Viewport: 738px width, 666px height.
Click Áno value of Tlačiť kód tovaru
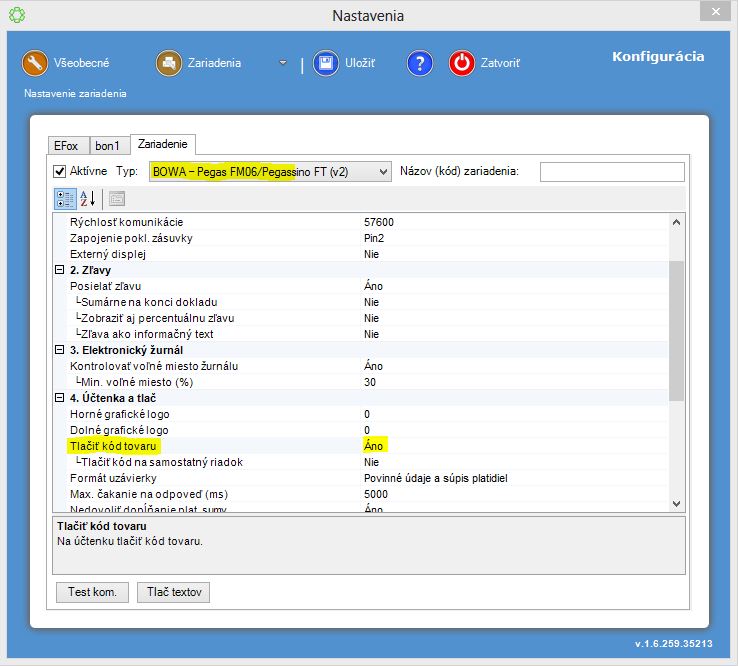374,445
